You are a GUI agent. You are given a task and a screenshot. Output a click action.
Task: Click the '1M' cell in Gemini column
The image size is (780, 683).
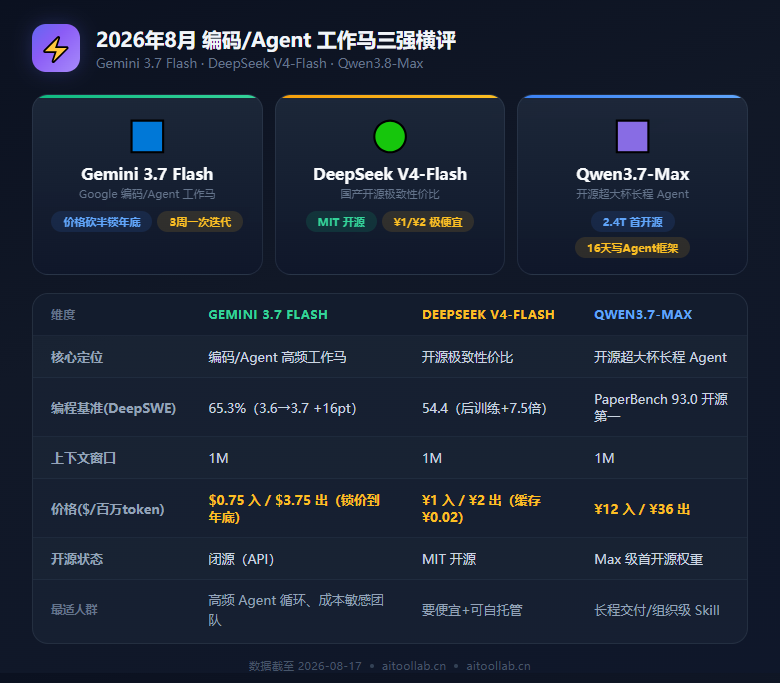pyautogui.click(x=218, y=458)
